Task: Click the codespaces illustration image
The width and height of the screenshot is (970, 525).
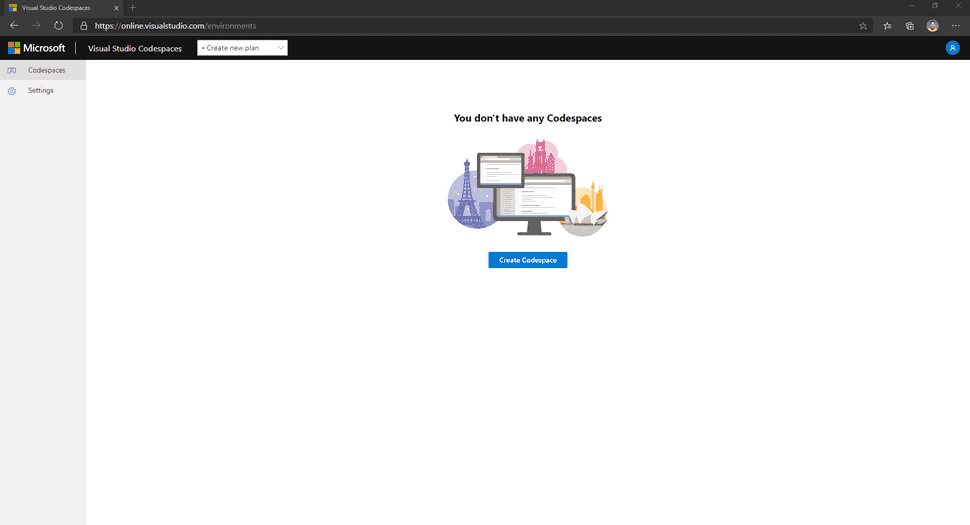Action: pos(528,188)
